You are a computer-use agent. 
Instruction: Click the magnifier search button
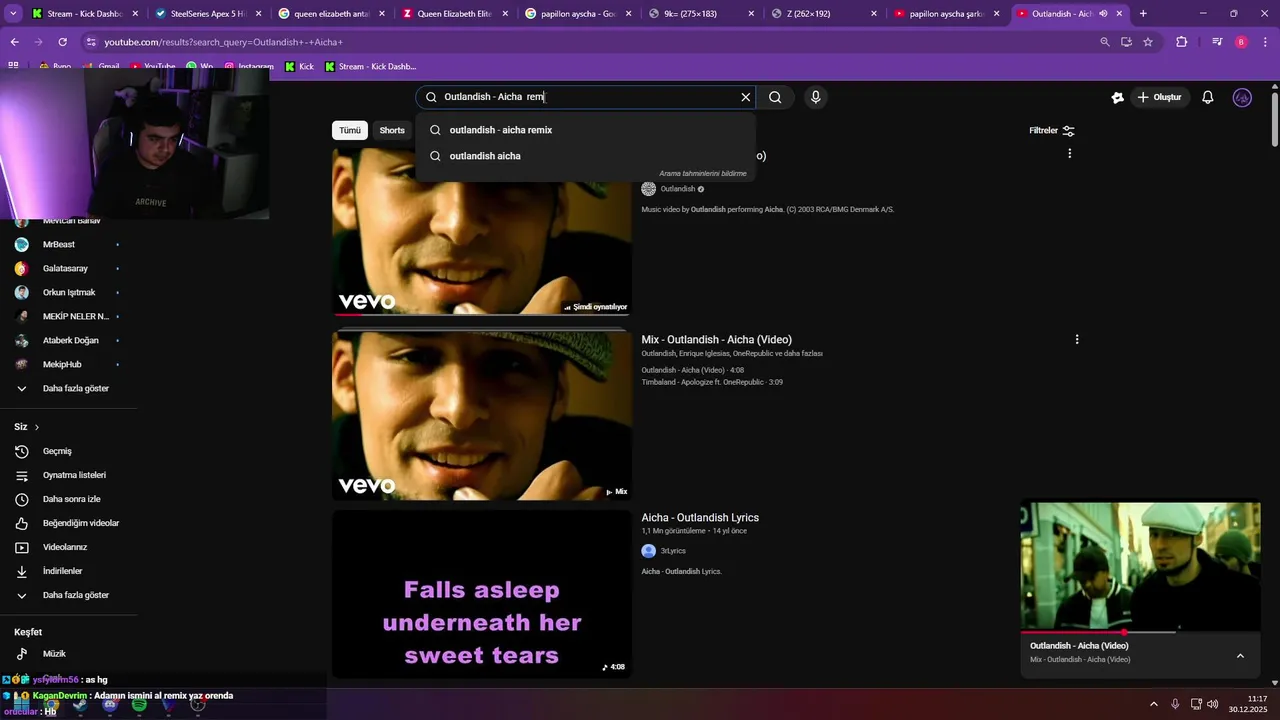[x=775, y=97]
